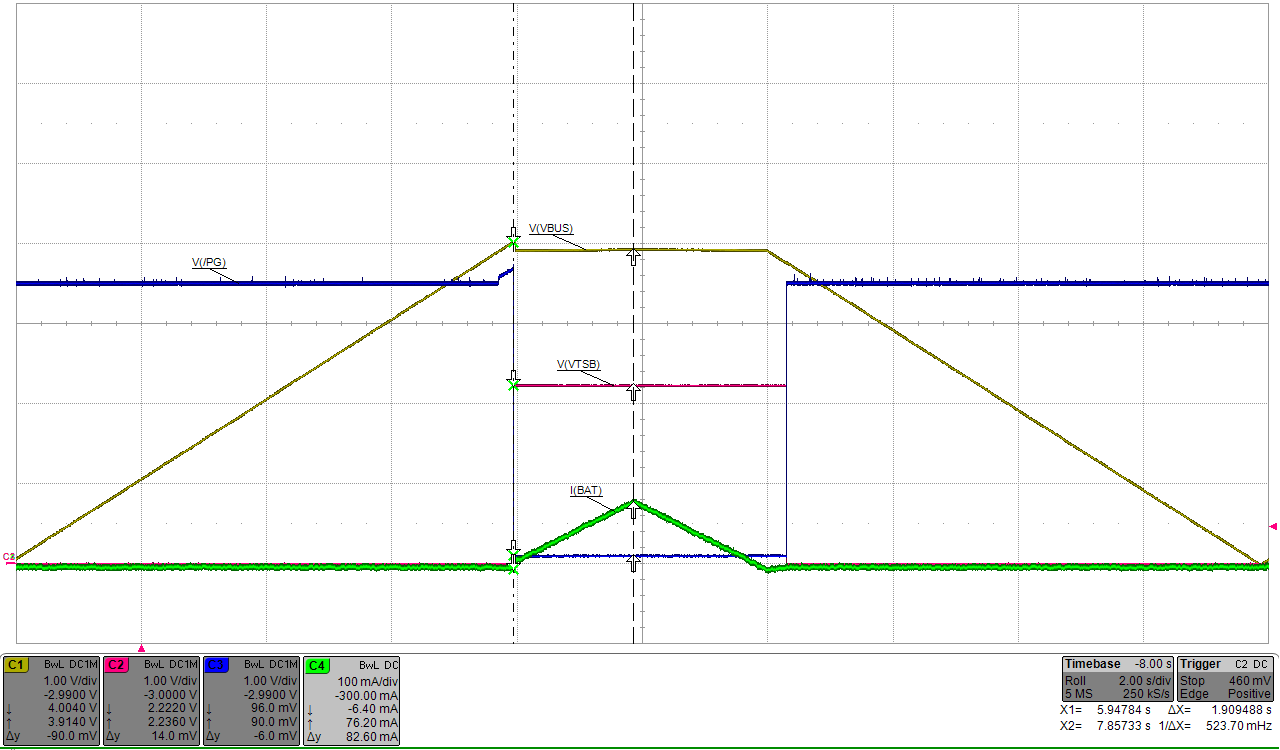Click the green X1 cursor cross marker

[513, 241]
